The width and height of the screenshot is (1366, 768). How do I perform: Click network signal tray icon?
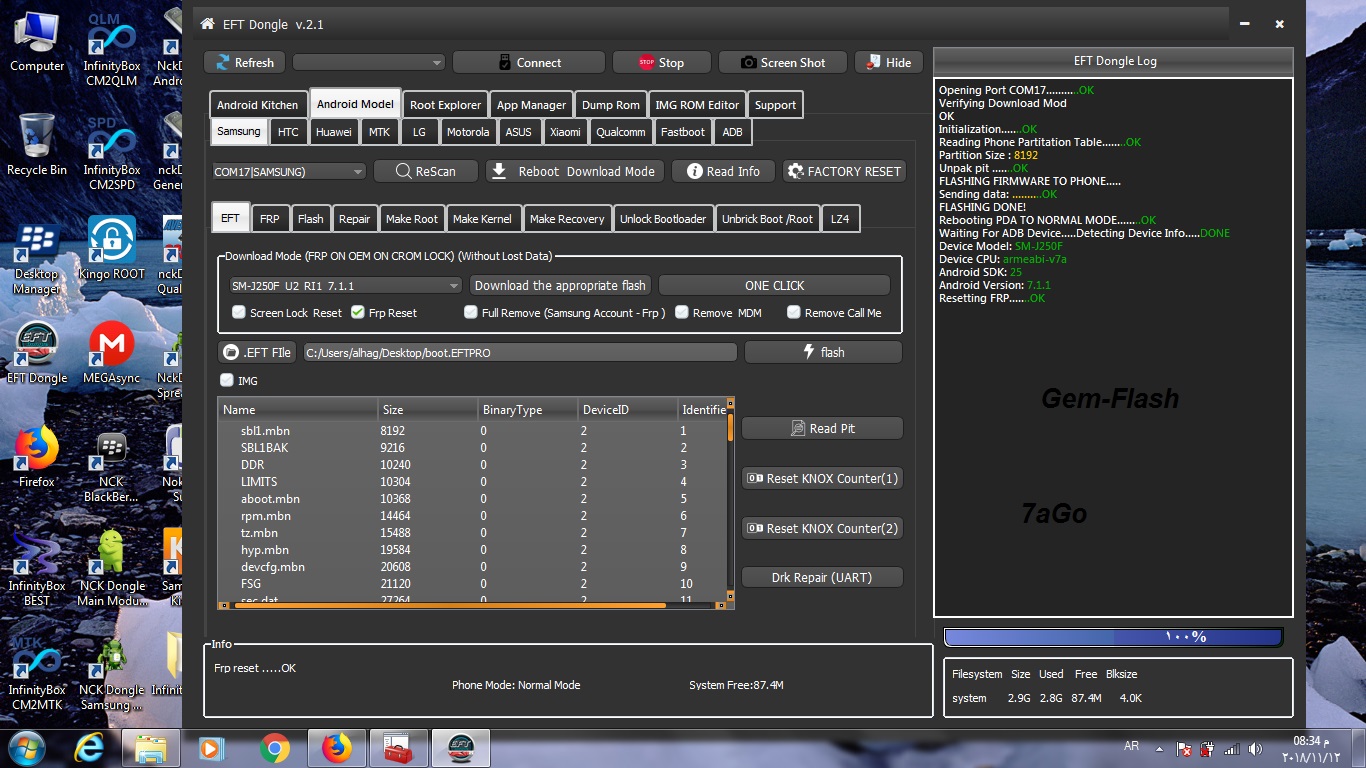1232,748
